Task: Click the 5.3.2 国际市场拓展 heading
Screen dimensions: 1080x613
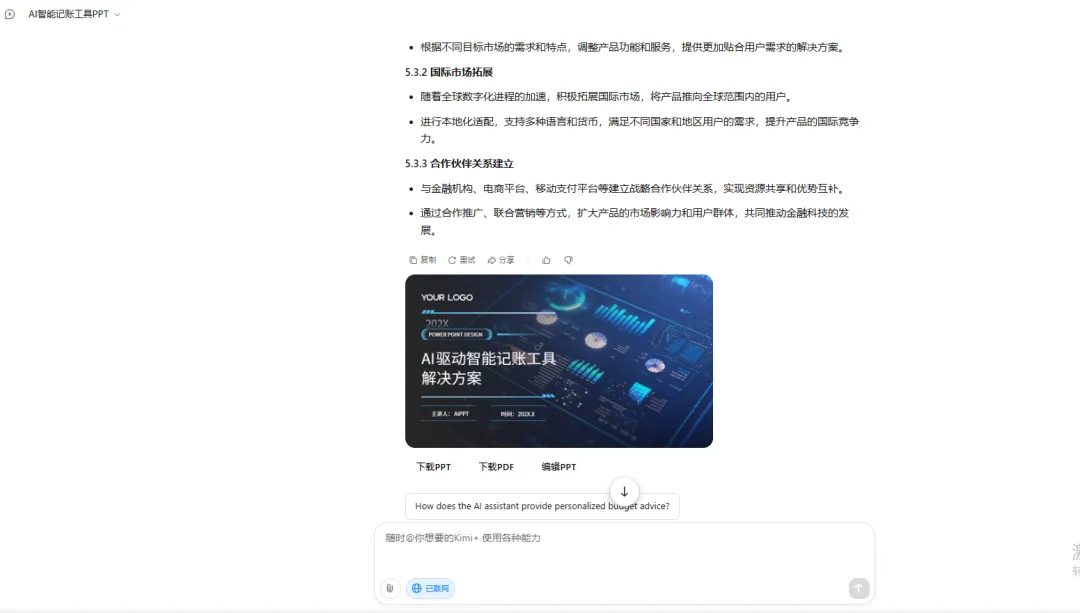Action: click(449, 72)
